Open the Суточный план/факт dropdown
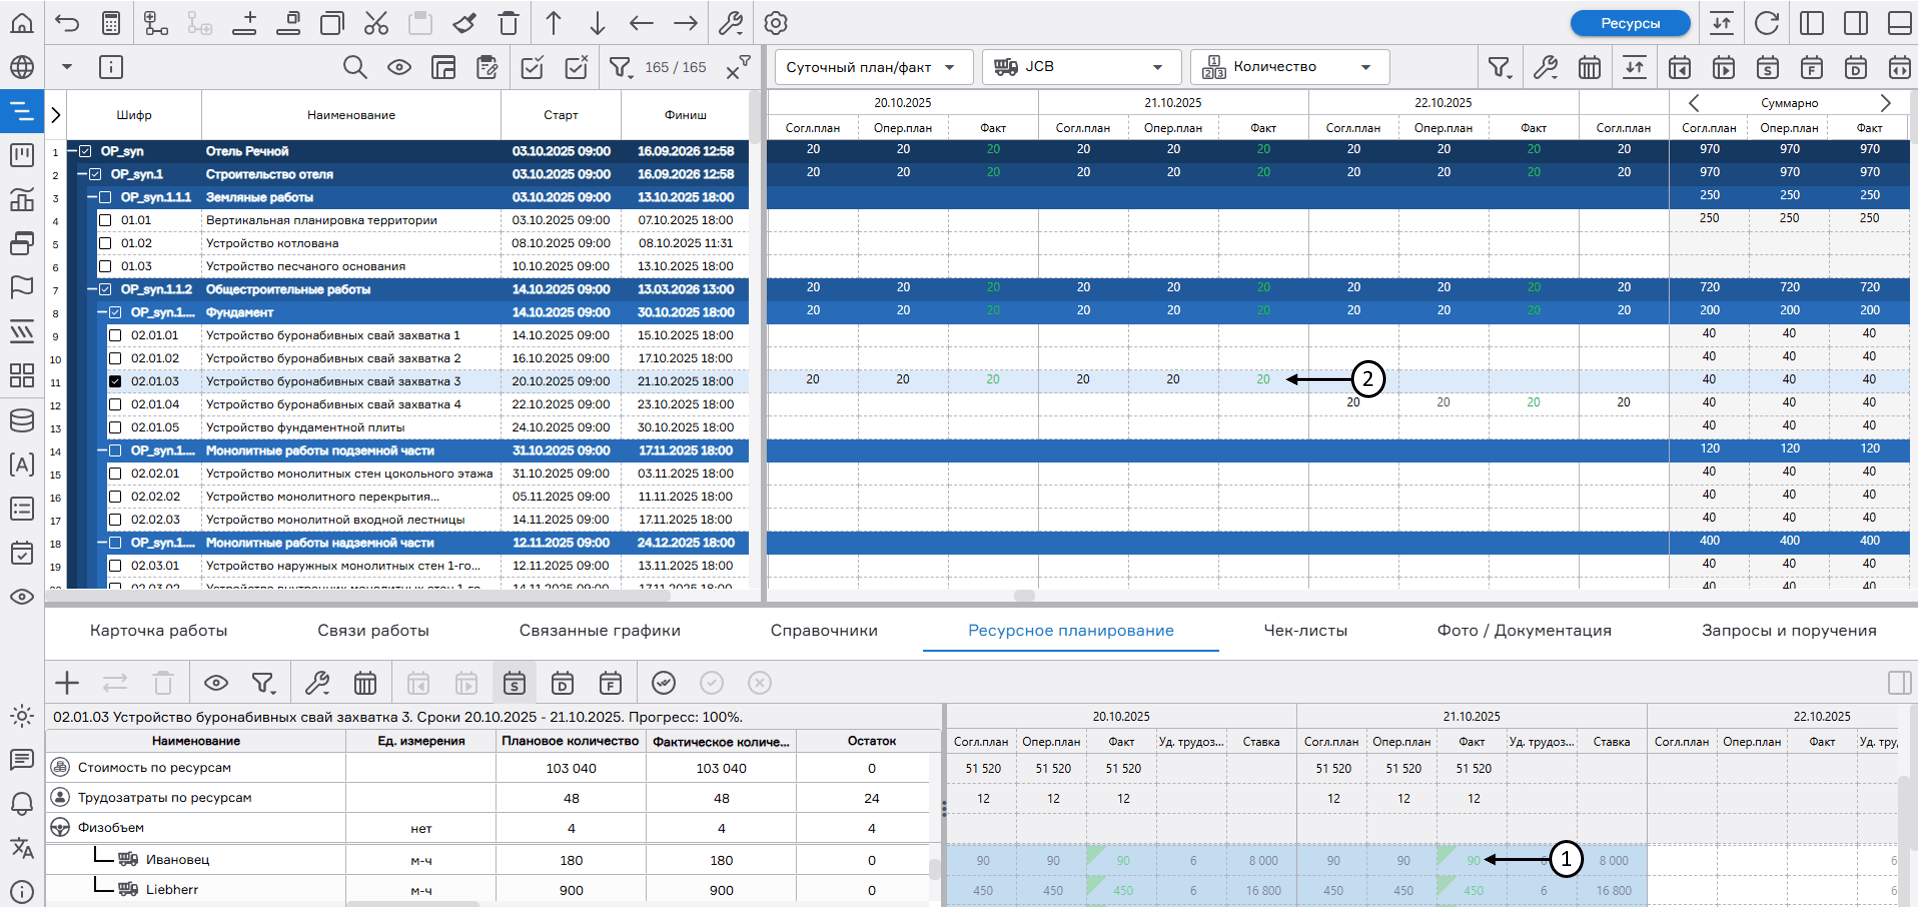The image size is (1918, 907). click(x=871, y=67)
